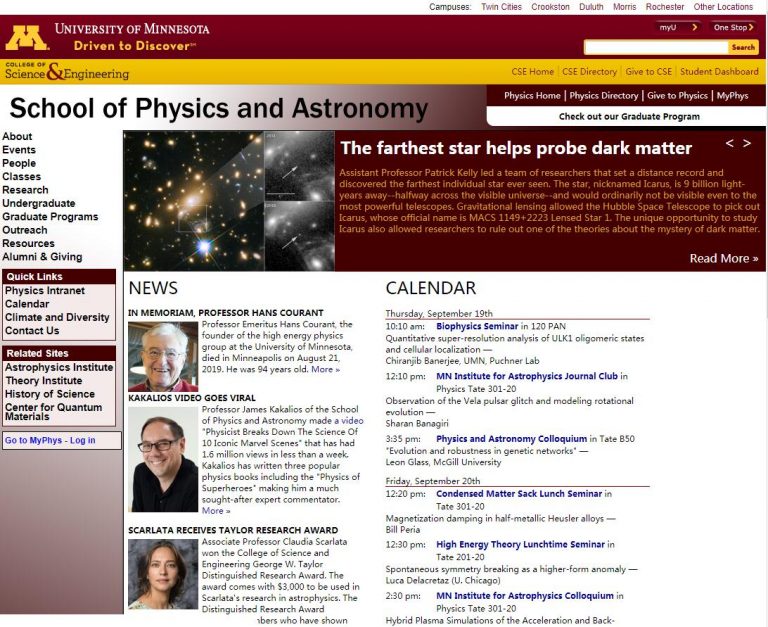
Task: Click the farthest star headline
Action: pos(516,148)
